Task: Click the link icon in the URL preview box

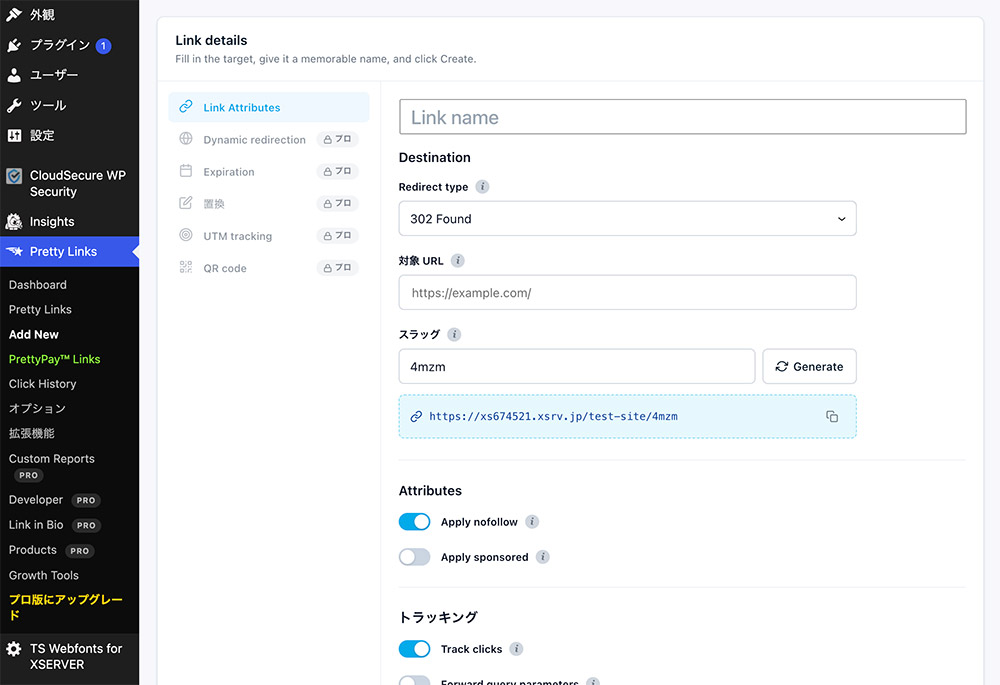Action: (x=416, y=416)
